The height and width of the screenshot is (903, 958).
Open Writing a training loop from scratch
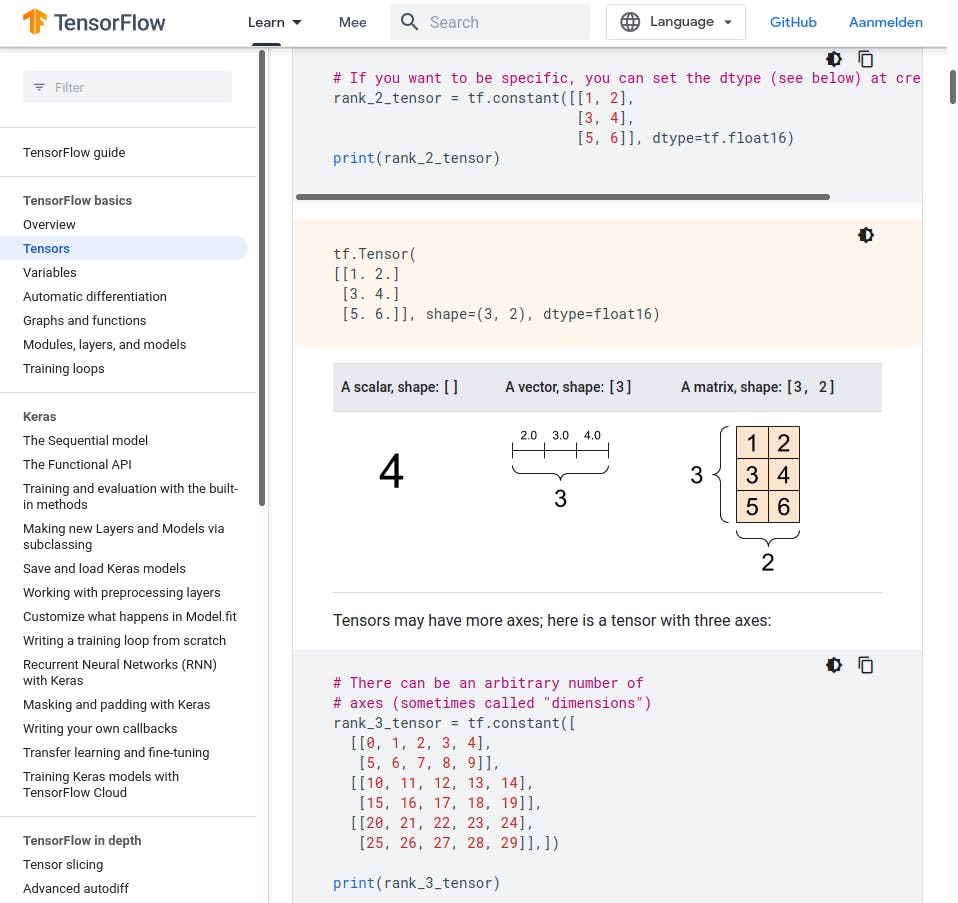(x=125, y=640)
